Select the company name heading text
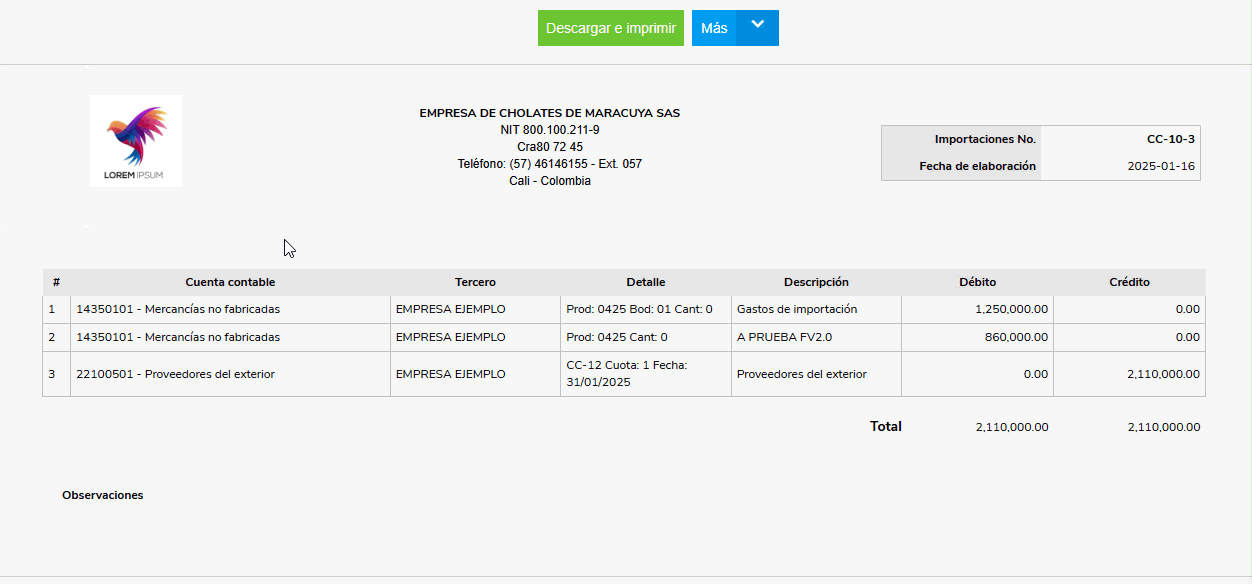The image size is (1252, 584). coord(549,113)
